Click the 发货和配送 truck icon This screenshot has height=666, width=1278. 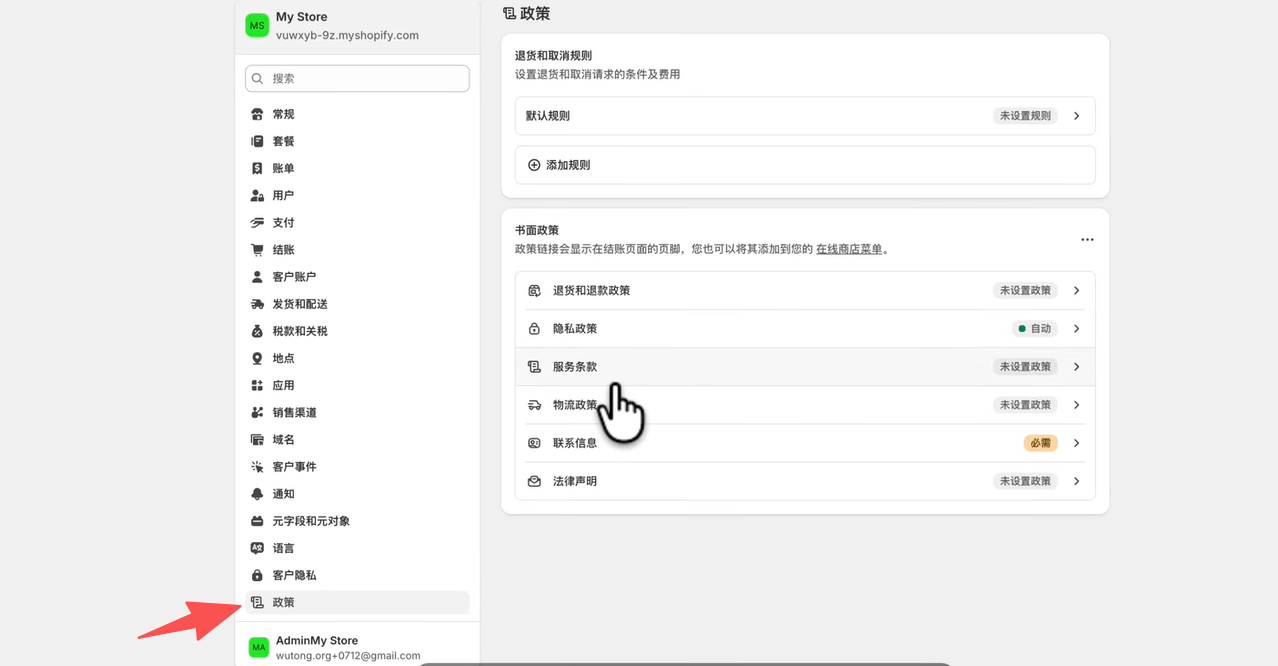tap(257, 304)
